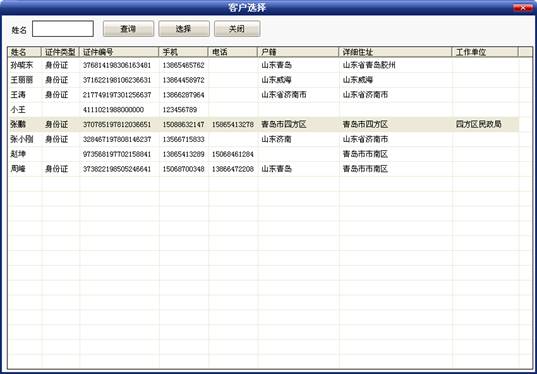Click the 详细住址 column header
This screenshot has height=374, width=537.
[395, 52]
